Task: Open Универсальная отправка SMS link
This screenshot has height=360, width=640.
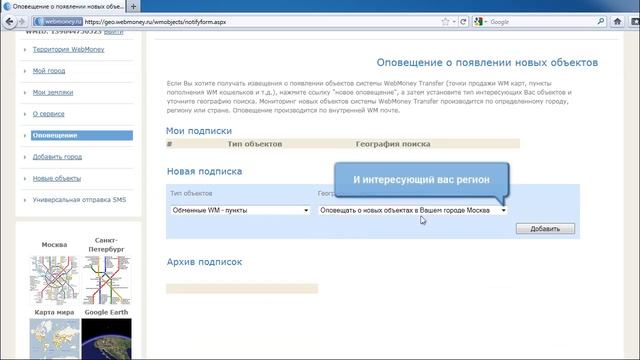Action: tap(79, 200)
